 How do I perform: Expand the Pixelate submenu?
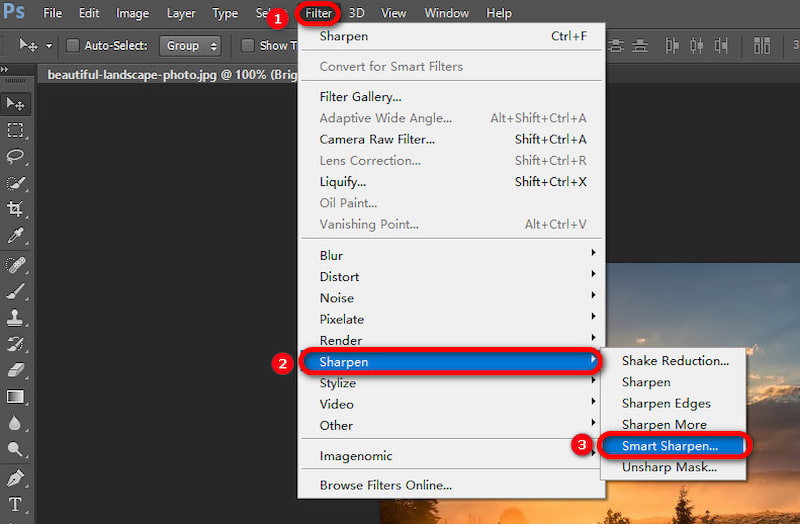click(452, 319)
